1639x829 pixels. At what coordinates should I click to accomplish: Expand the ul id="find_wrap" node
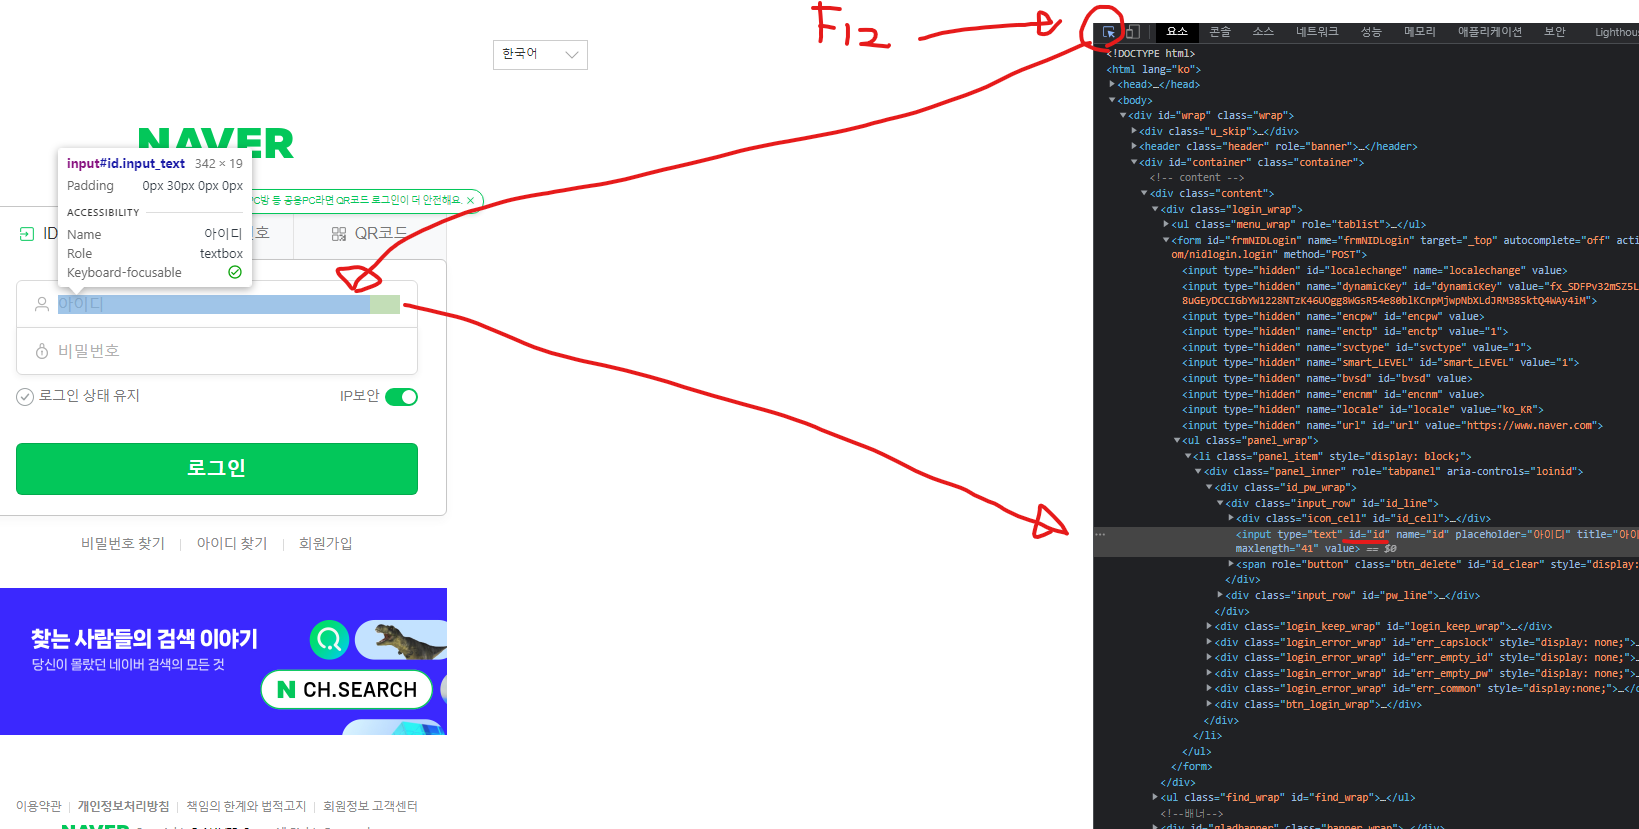[1155, 797]
